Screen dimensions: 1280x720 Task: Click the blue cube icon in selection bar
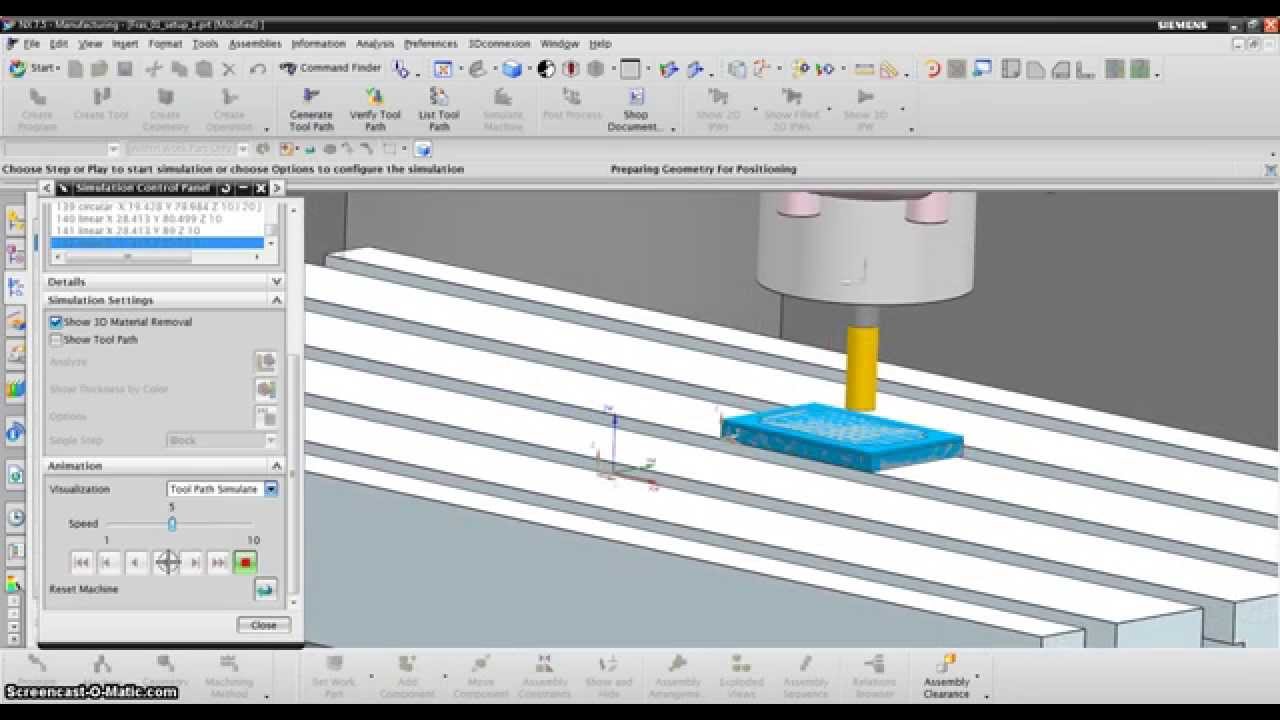pos(423,149)
